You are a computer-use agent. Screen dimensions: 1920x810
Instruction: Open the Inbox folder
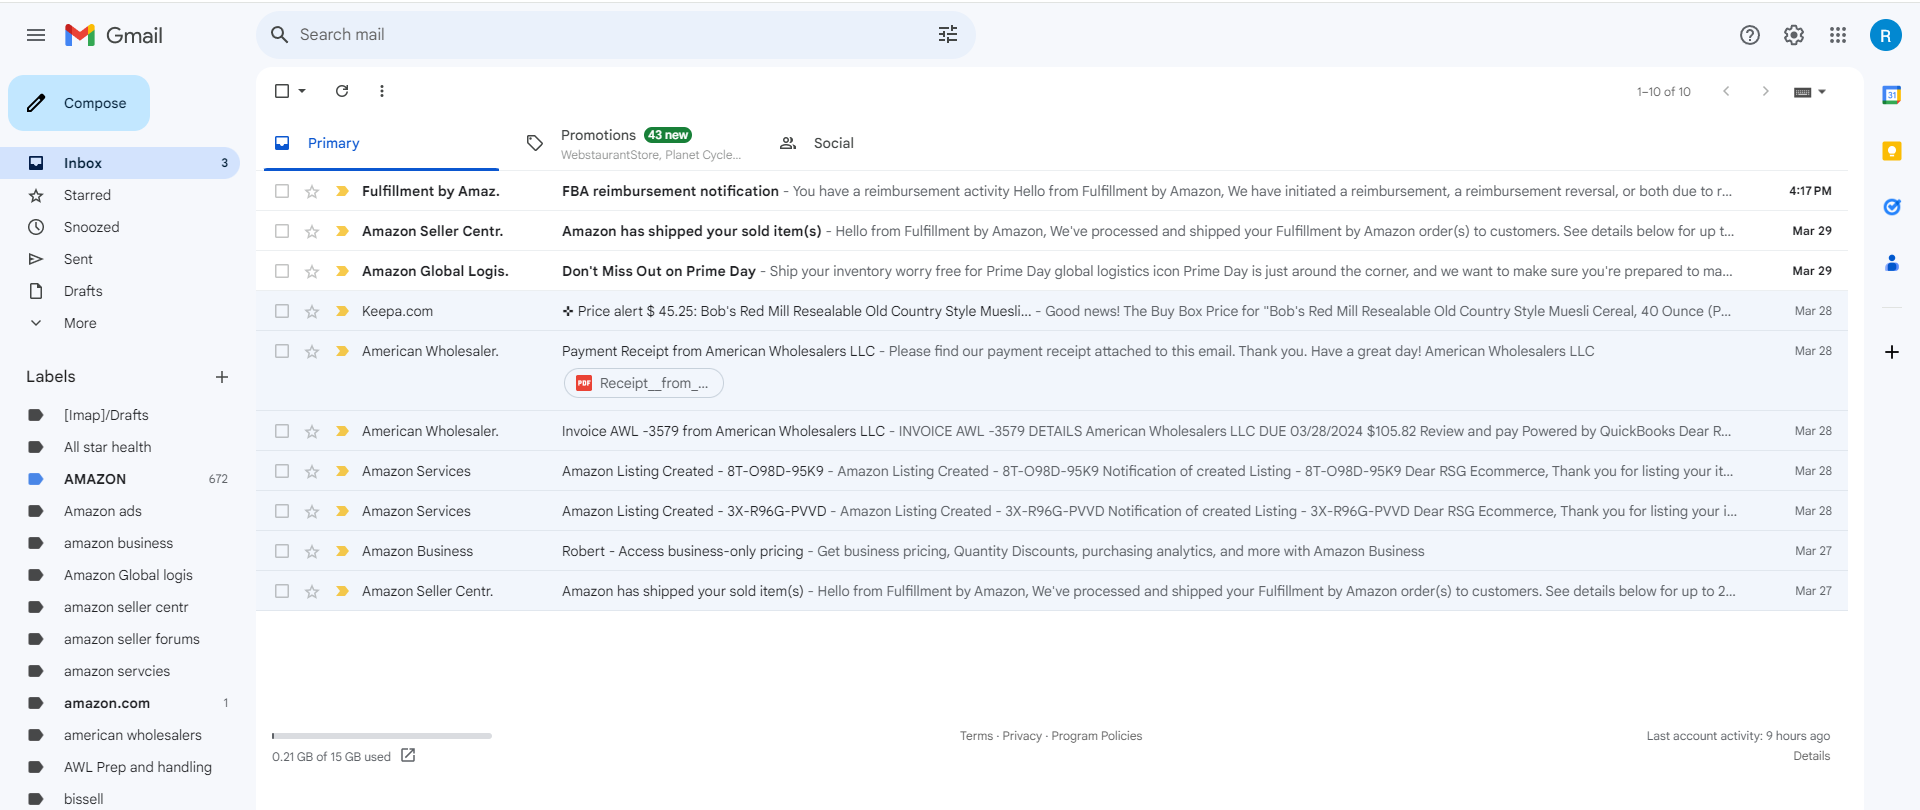coord(120,163)
